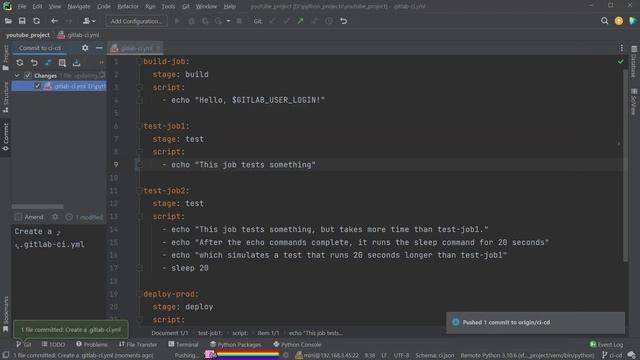
Task: Close the .gitlab-ci.yml editor tab
Action: (158, 49)
